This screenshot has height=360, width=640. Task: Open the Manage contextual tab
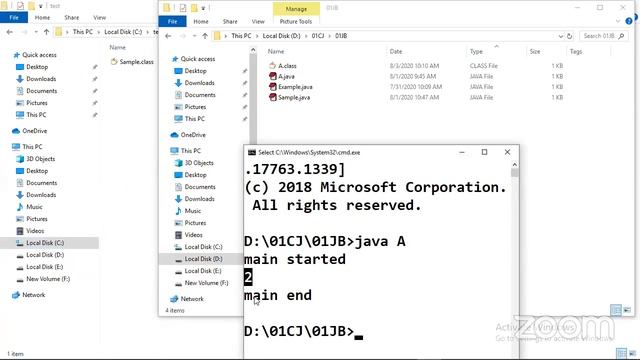(x=296, y=9)
